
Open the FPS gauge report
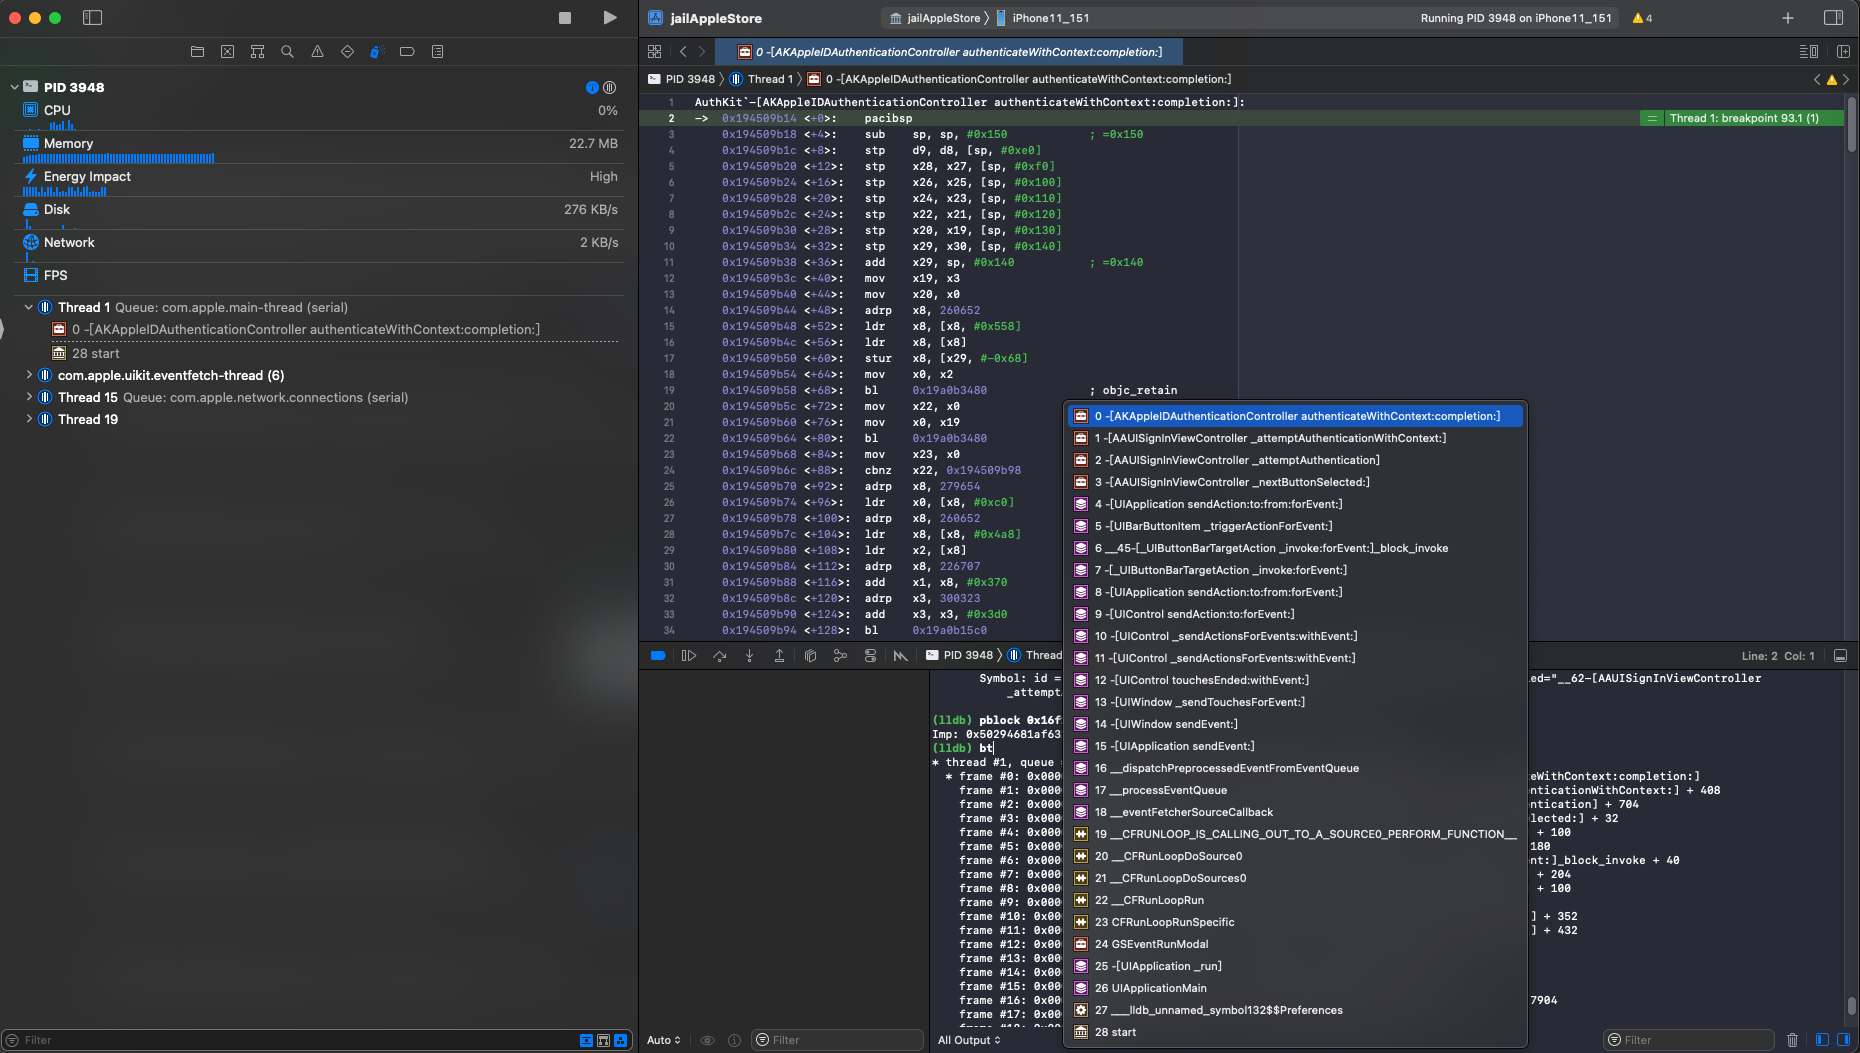[320, 275]
